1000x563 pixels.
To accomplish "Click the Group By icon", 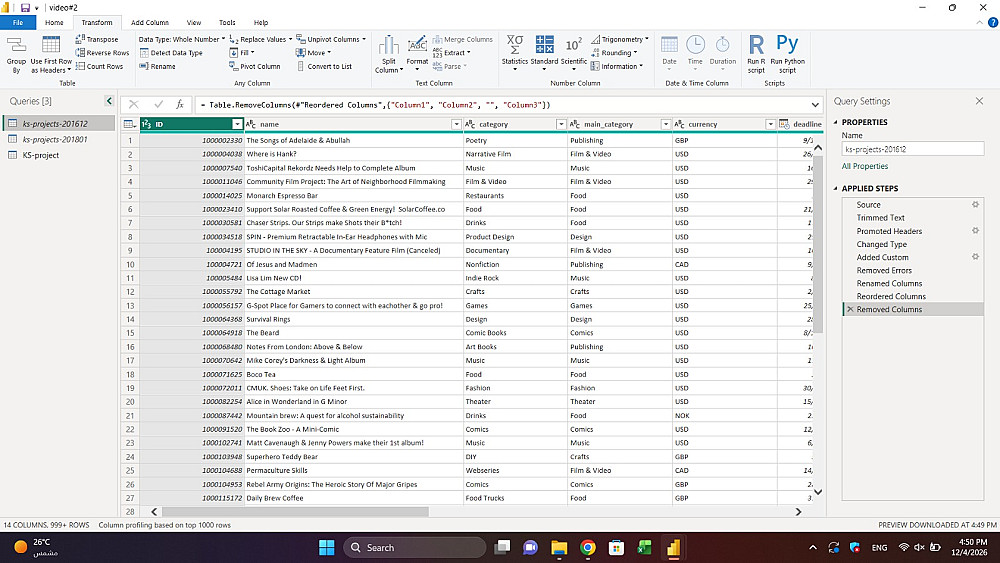I will (x=16, y=46).
